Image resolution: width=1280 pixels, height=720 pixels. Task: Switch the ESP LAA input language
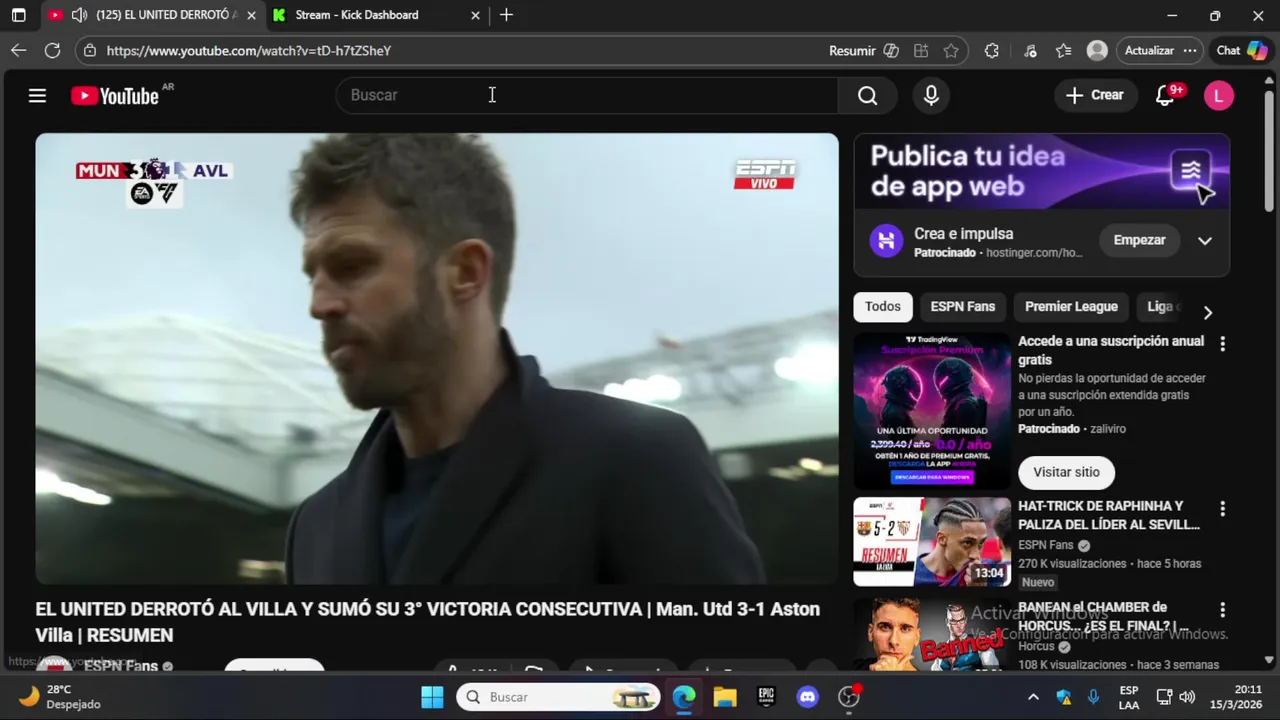click(1129, 697)
